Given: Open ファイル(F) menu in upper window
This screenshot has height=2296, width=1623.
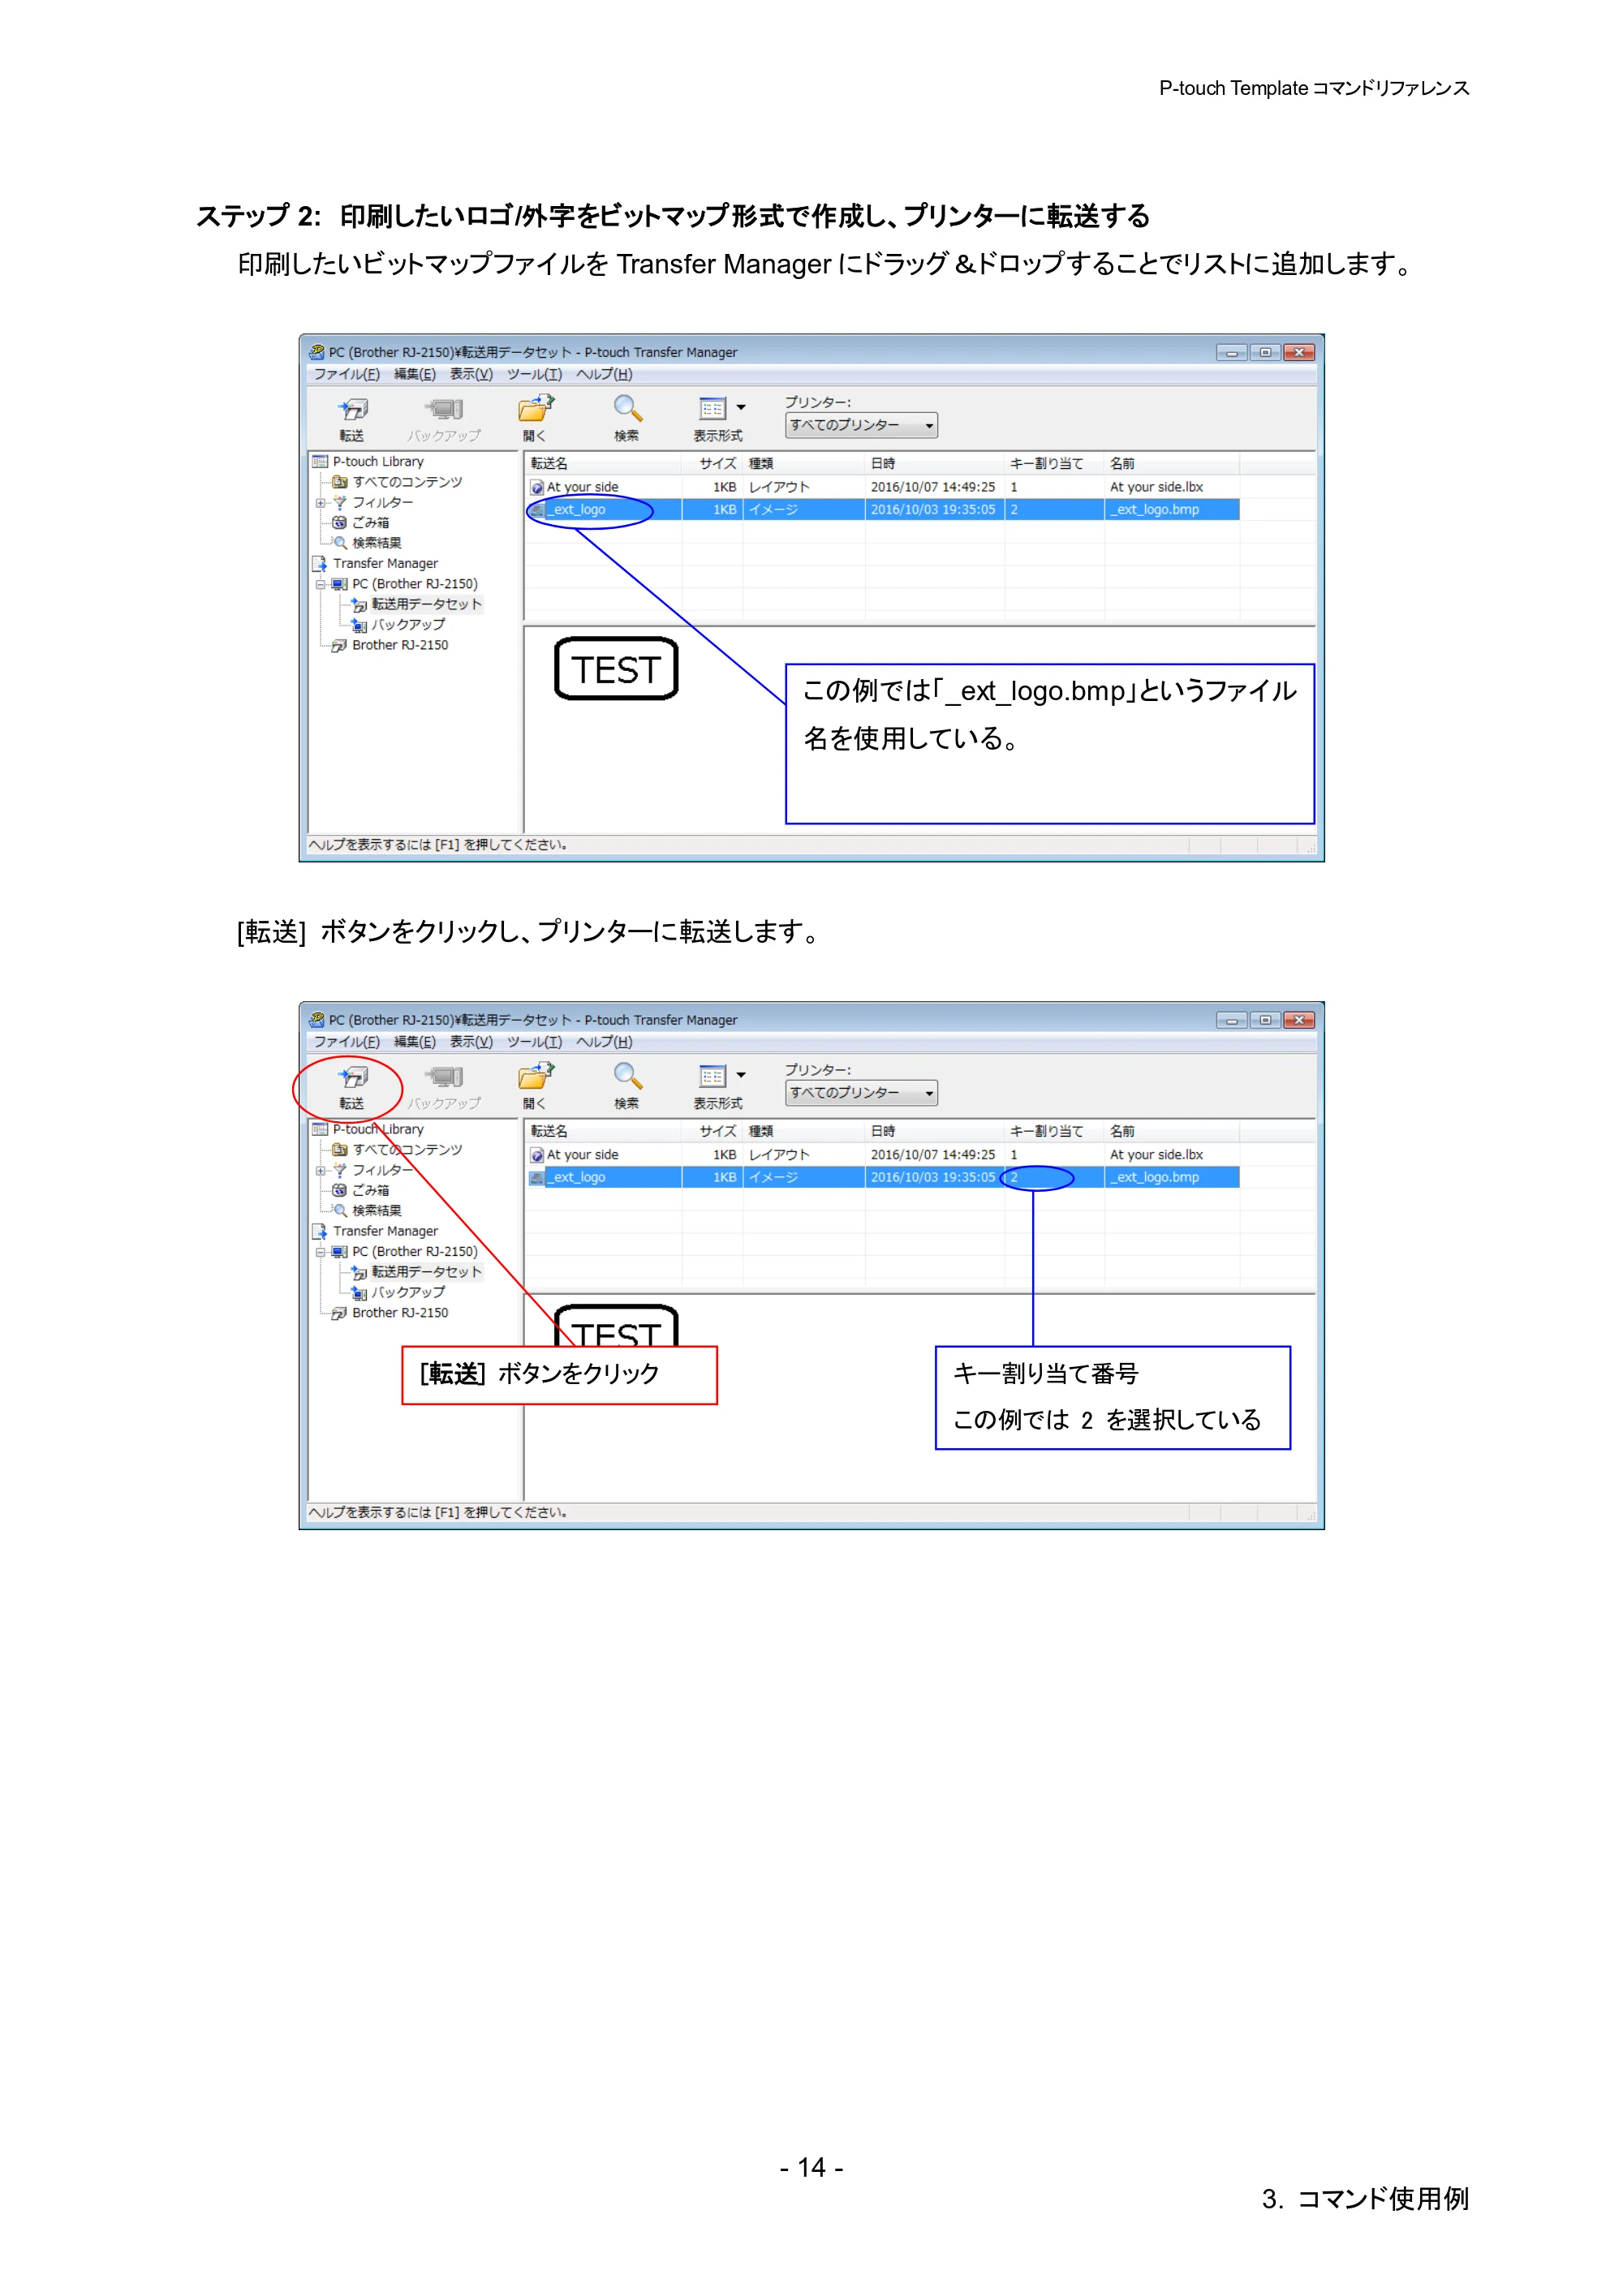Looking at the screenshot, I should tap(346, 375).
